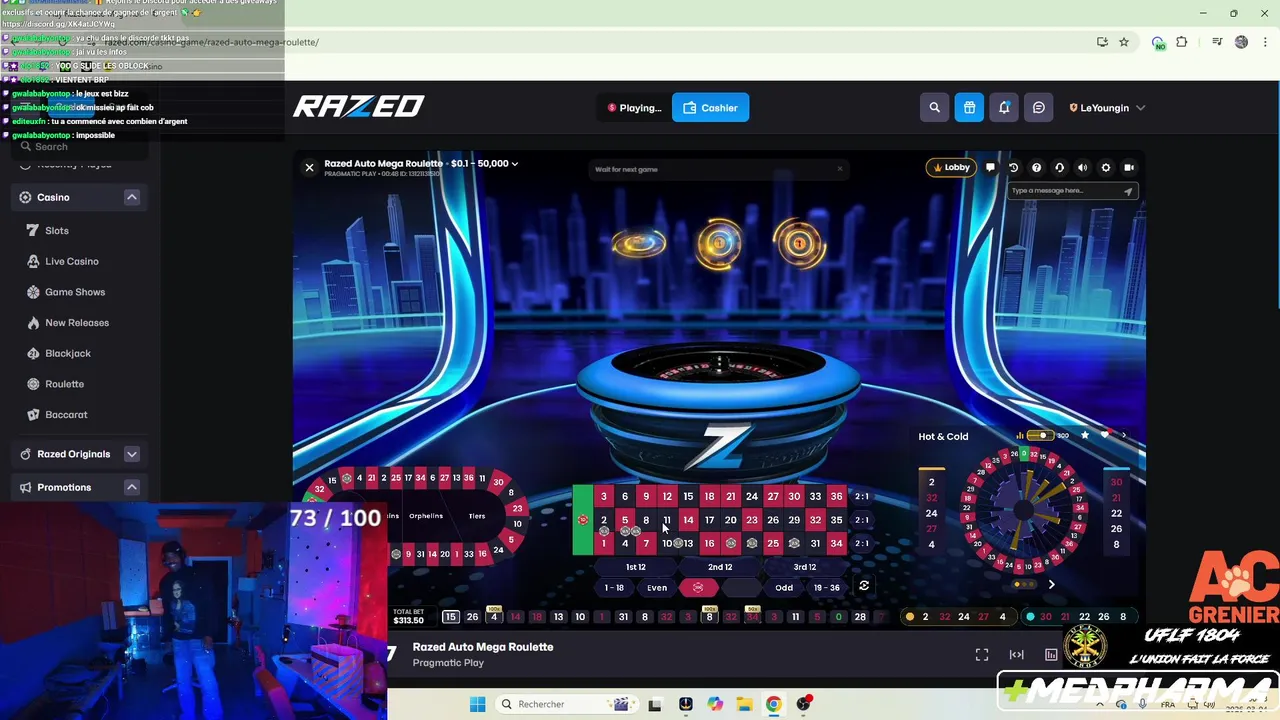The width and height of the screenshot is (1280, 720).
Task: Toggle the red color bet diamond
Action: pyautogui.click(x=698, y=587)
